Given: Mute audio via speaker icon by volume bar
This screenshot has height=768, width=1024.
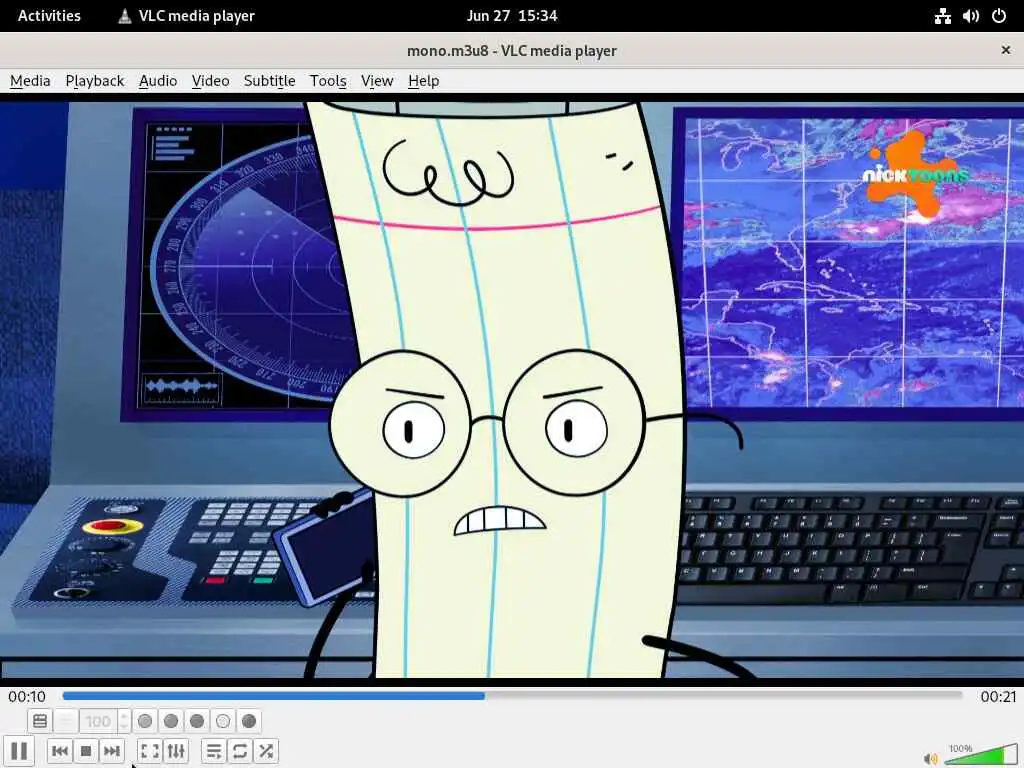Looking at the screenshot, I should [x=931, y=758].
